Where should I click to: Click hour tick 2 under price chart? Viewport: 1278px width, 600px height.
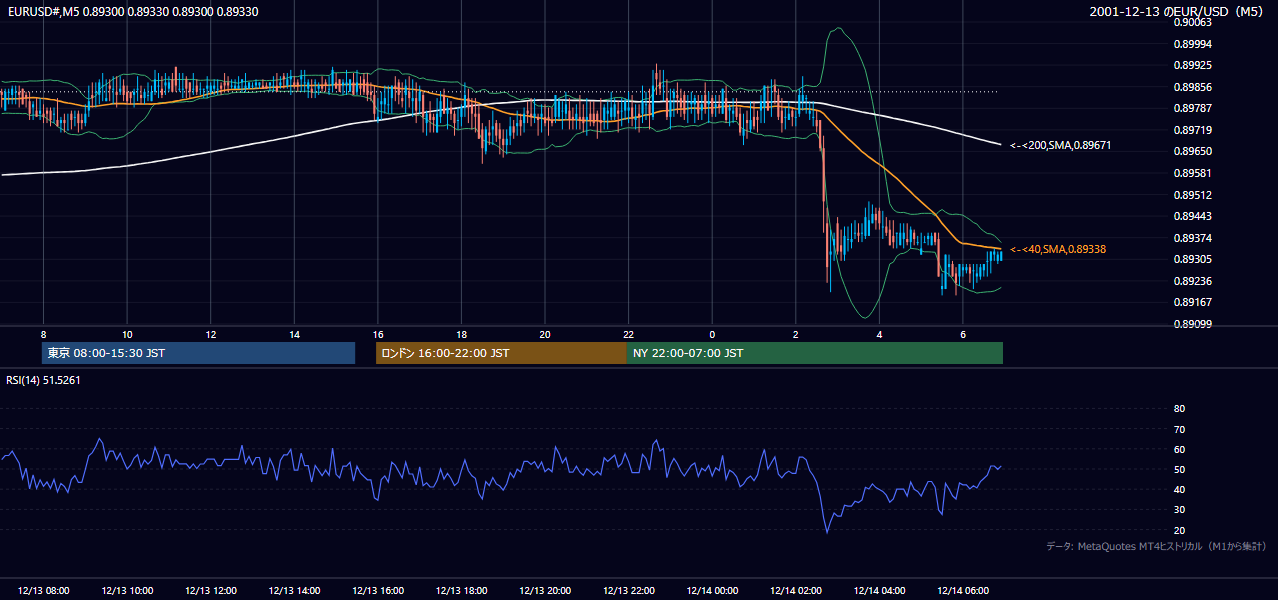[796, 333]
